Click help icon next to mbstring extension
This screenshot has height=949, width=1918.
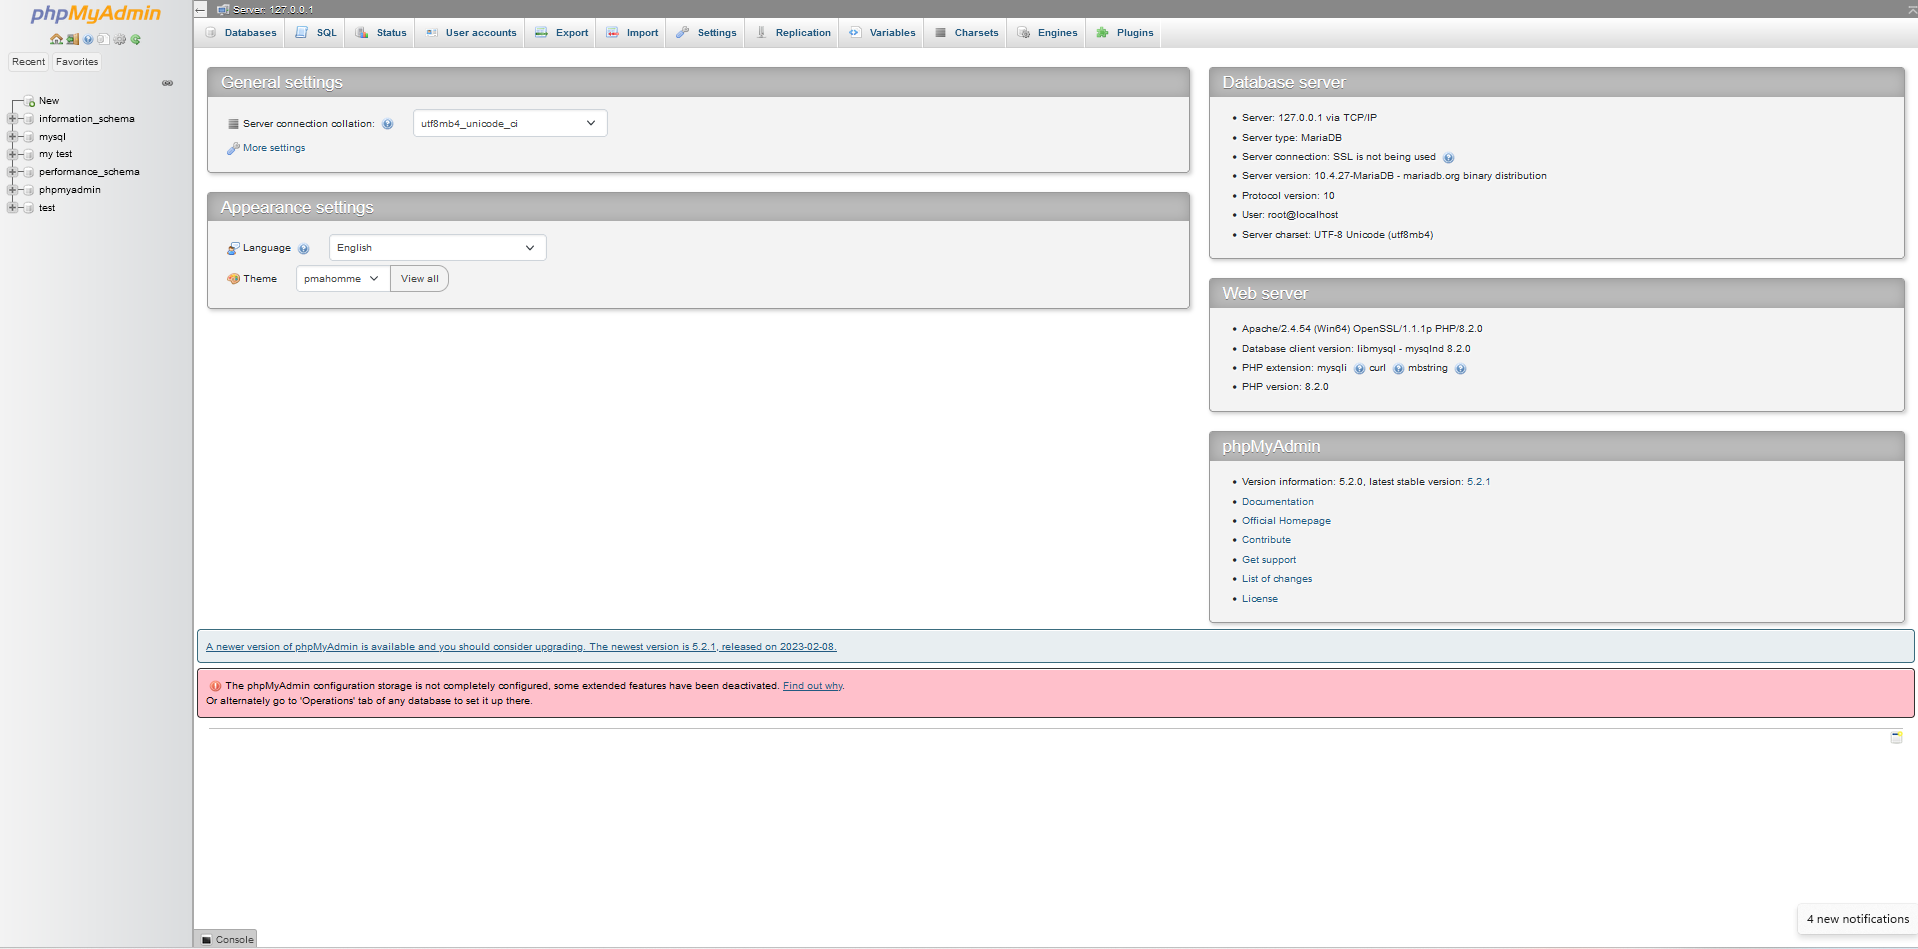tap(1460, 369)
